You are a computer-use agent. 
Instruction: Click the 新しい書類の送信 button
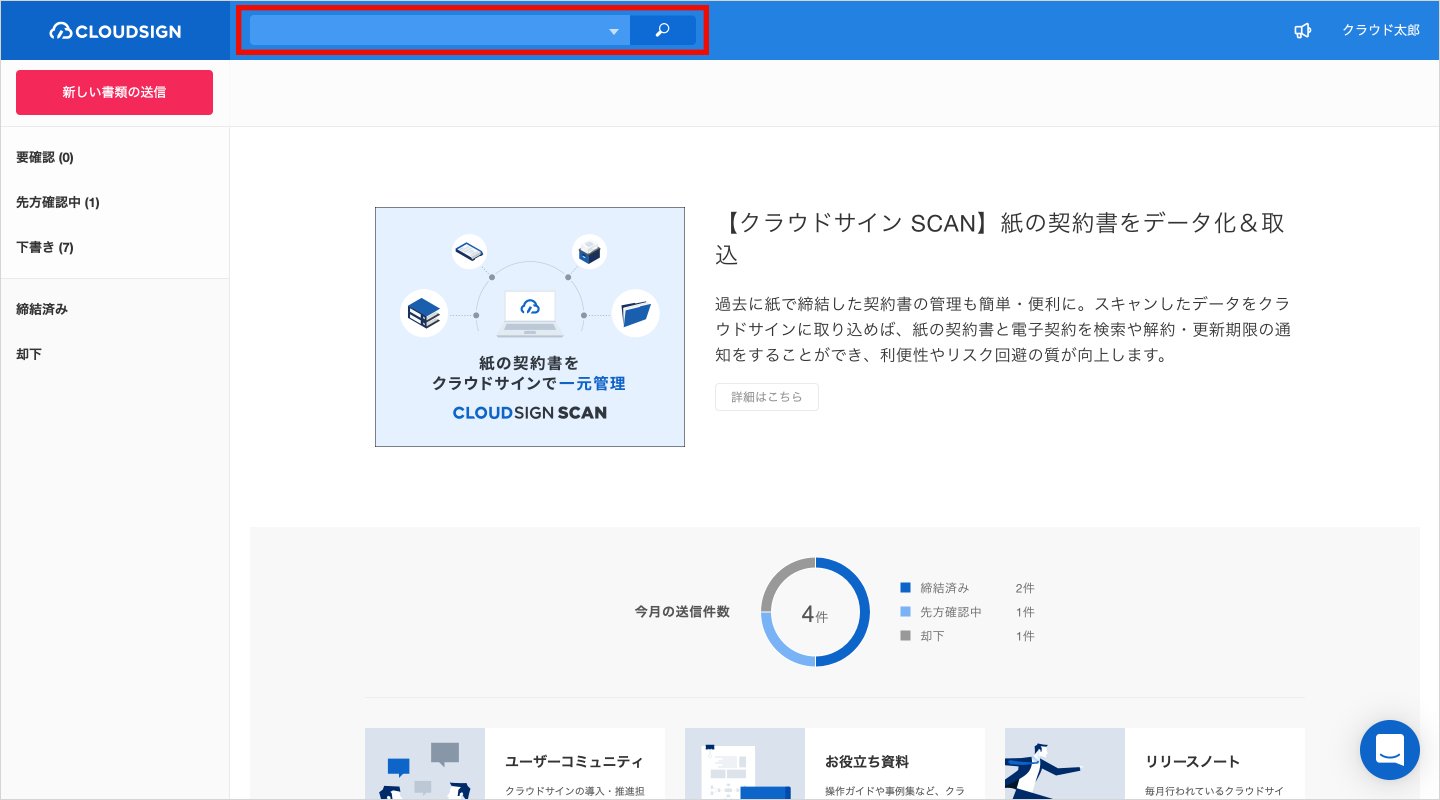click(114, 92)
